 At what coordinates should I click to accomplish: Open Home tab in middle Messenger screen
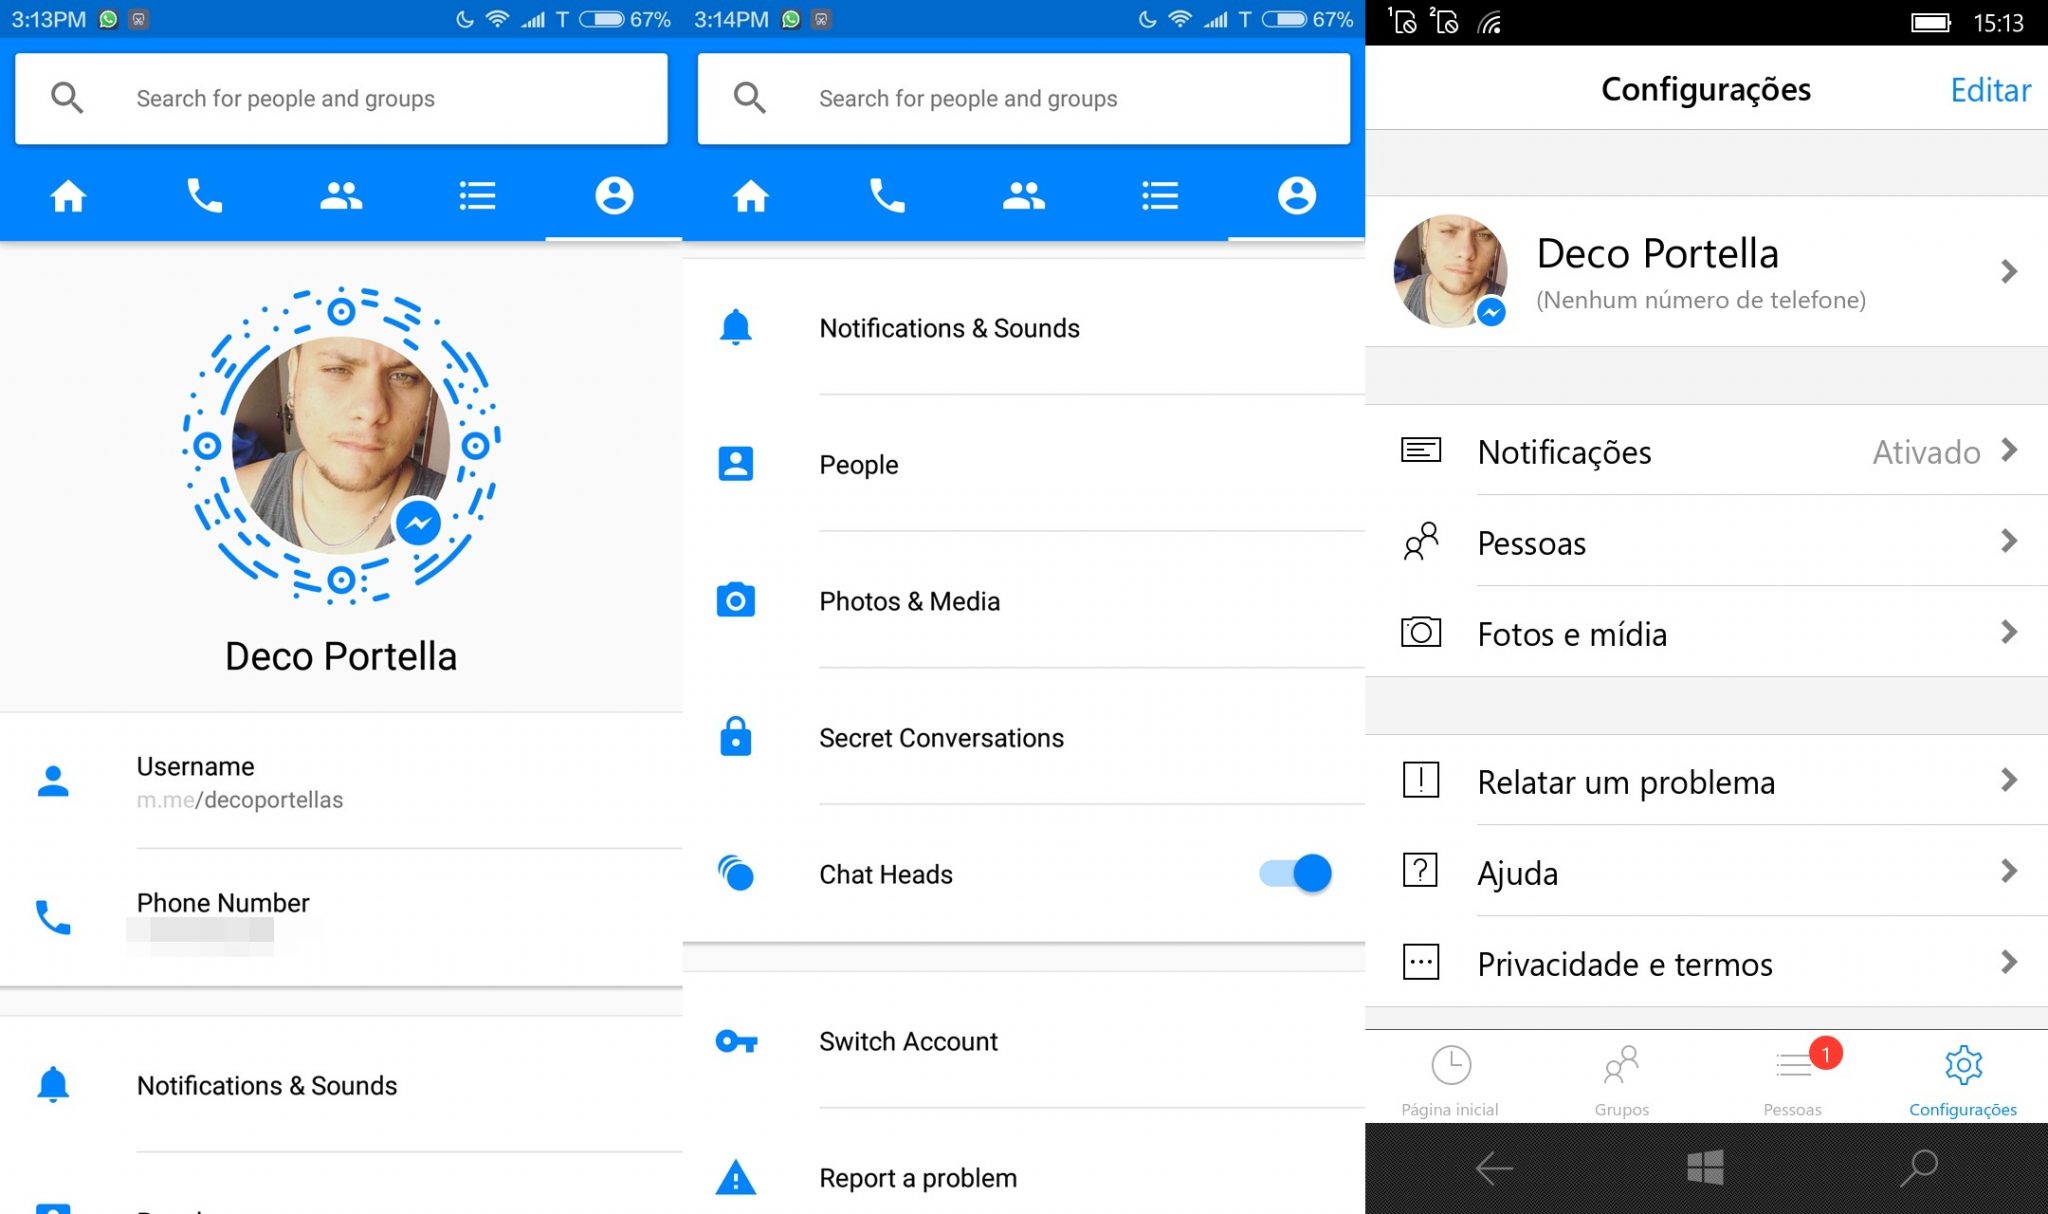(x=751, y=196)
